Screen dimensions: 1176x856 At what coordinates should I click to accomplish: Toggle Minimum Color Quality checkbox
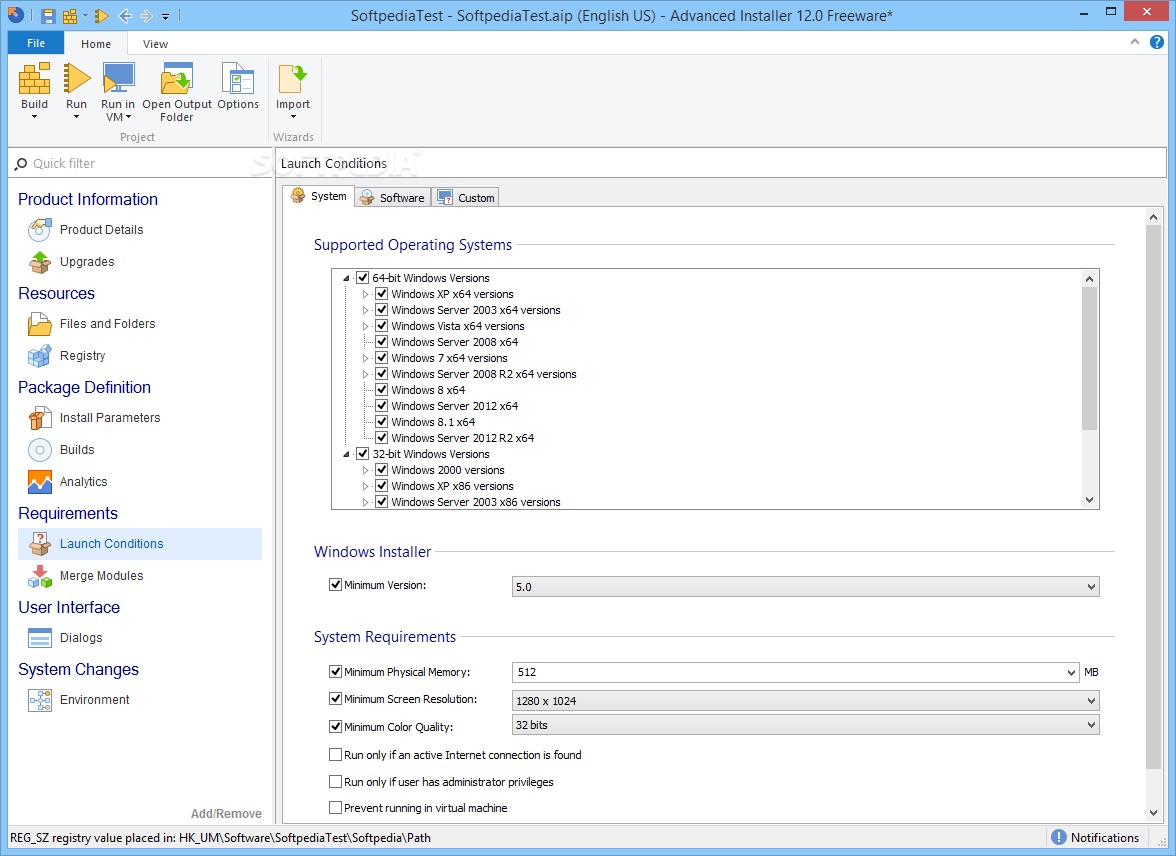pyautogui.click(x=335, y=726)
